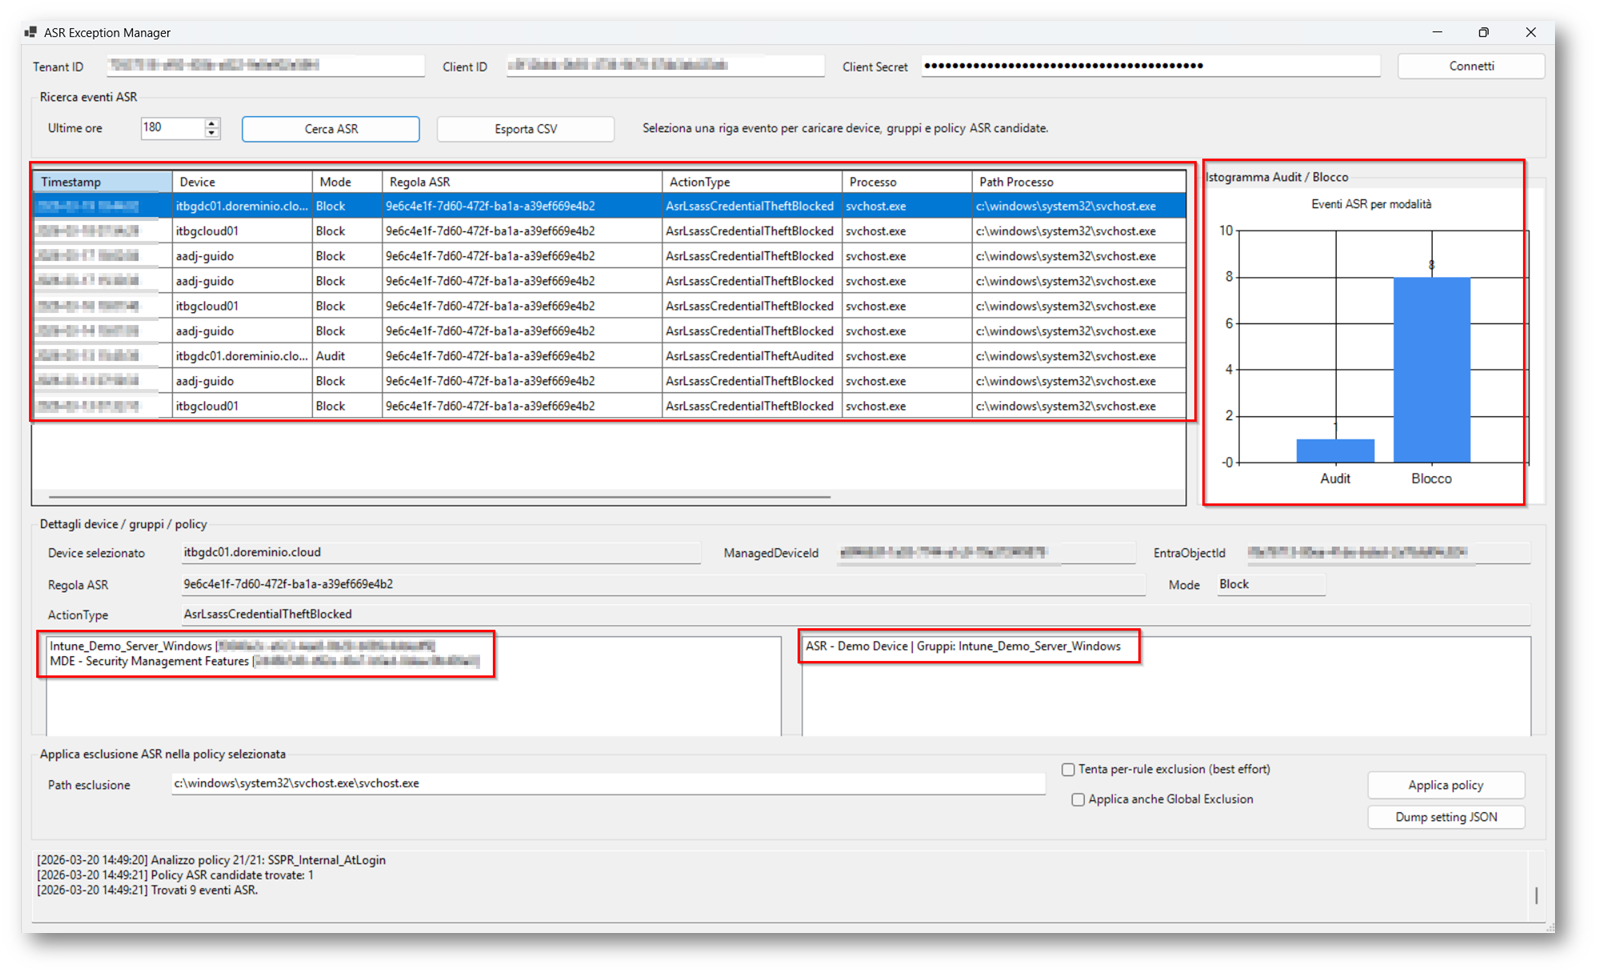Screen dimensions: 1597x975
Task: Export events with Esporta CSV
Action: click(525, 129)
